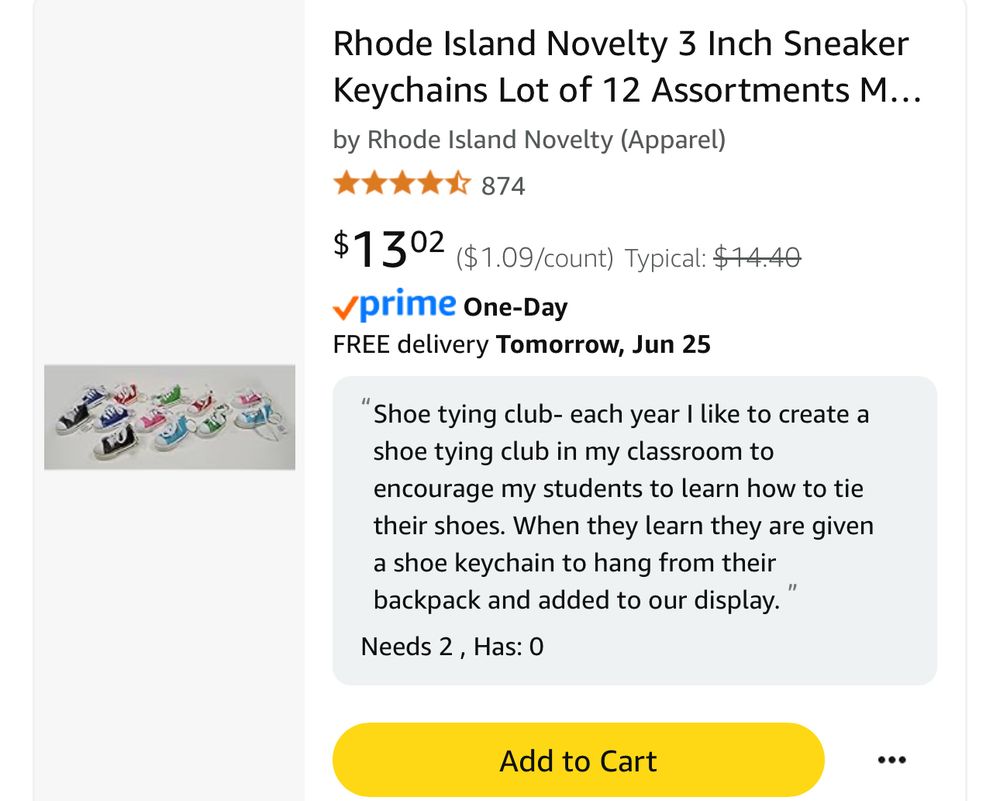Viewport: 1000px width, 801px height.
Task: Click the 'Needs 2' quantity text
Action: point(406,647)
